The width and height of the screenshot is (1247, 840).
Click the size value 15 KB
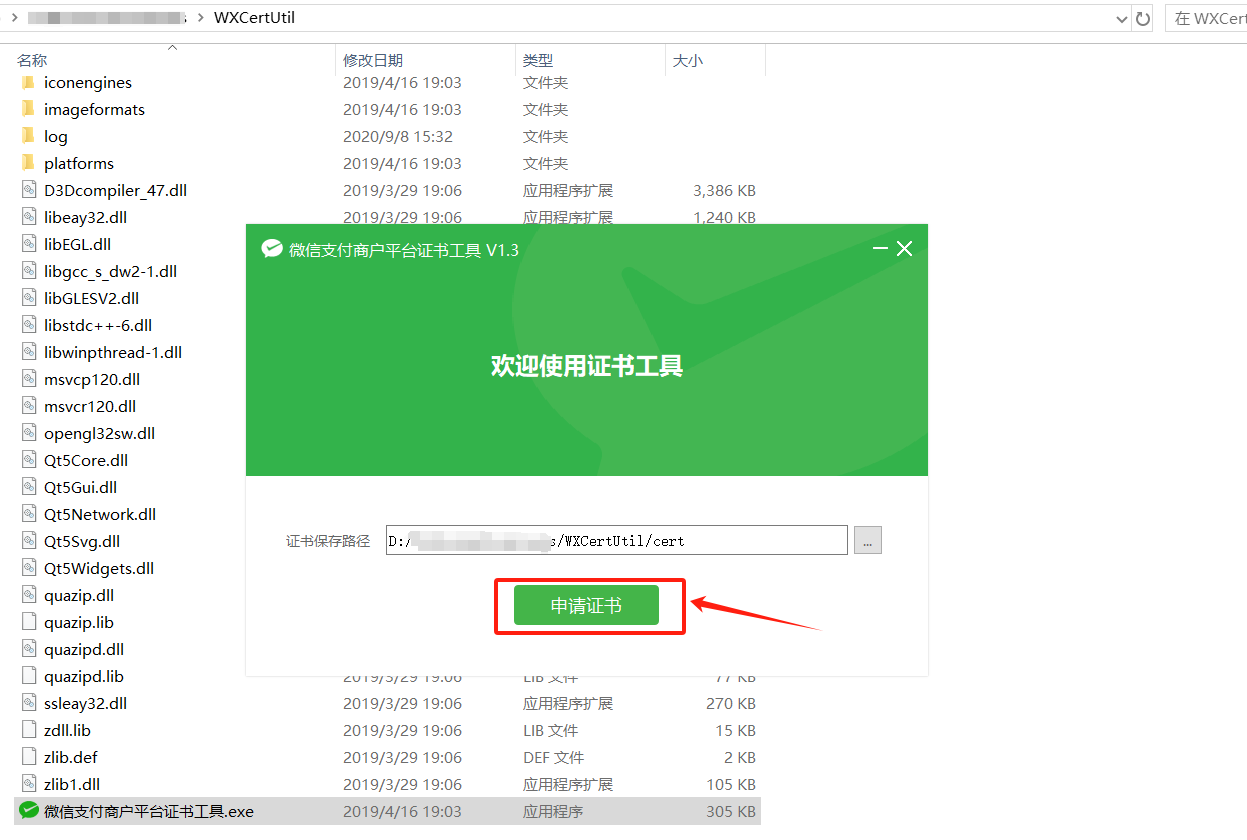point(735,730)
